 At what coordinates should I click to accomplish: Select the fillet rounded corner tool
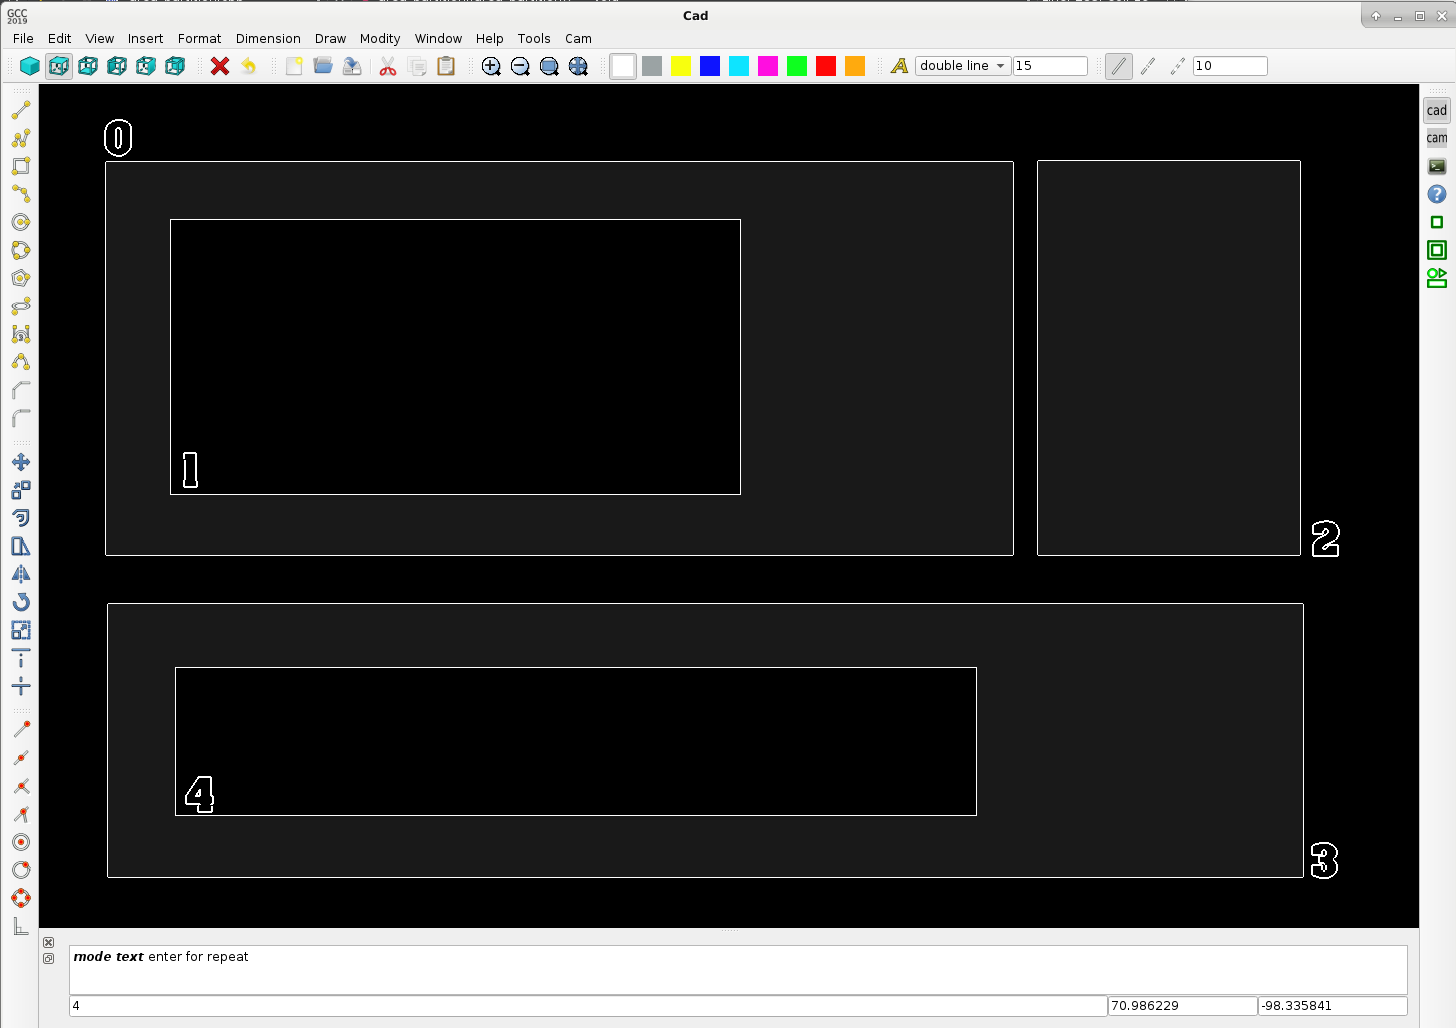[21, 418]
